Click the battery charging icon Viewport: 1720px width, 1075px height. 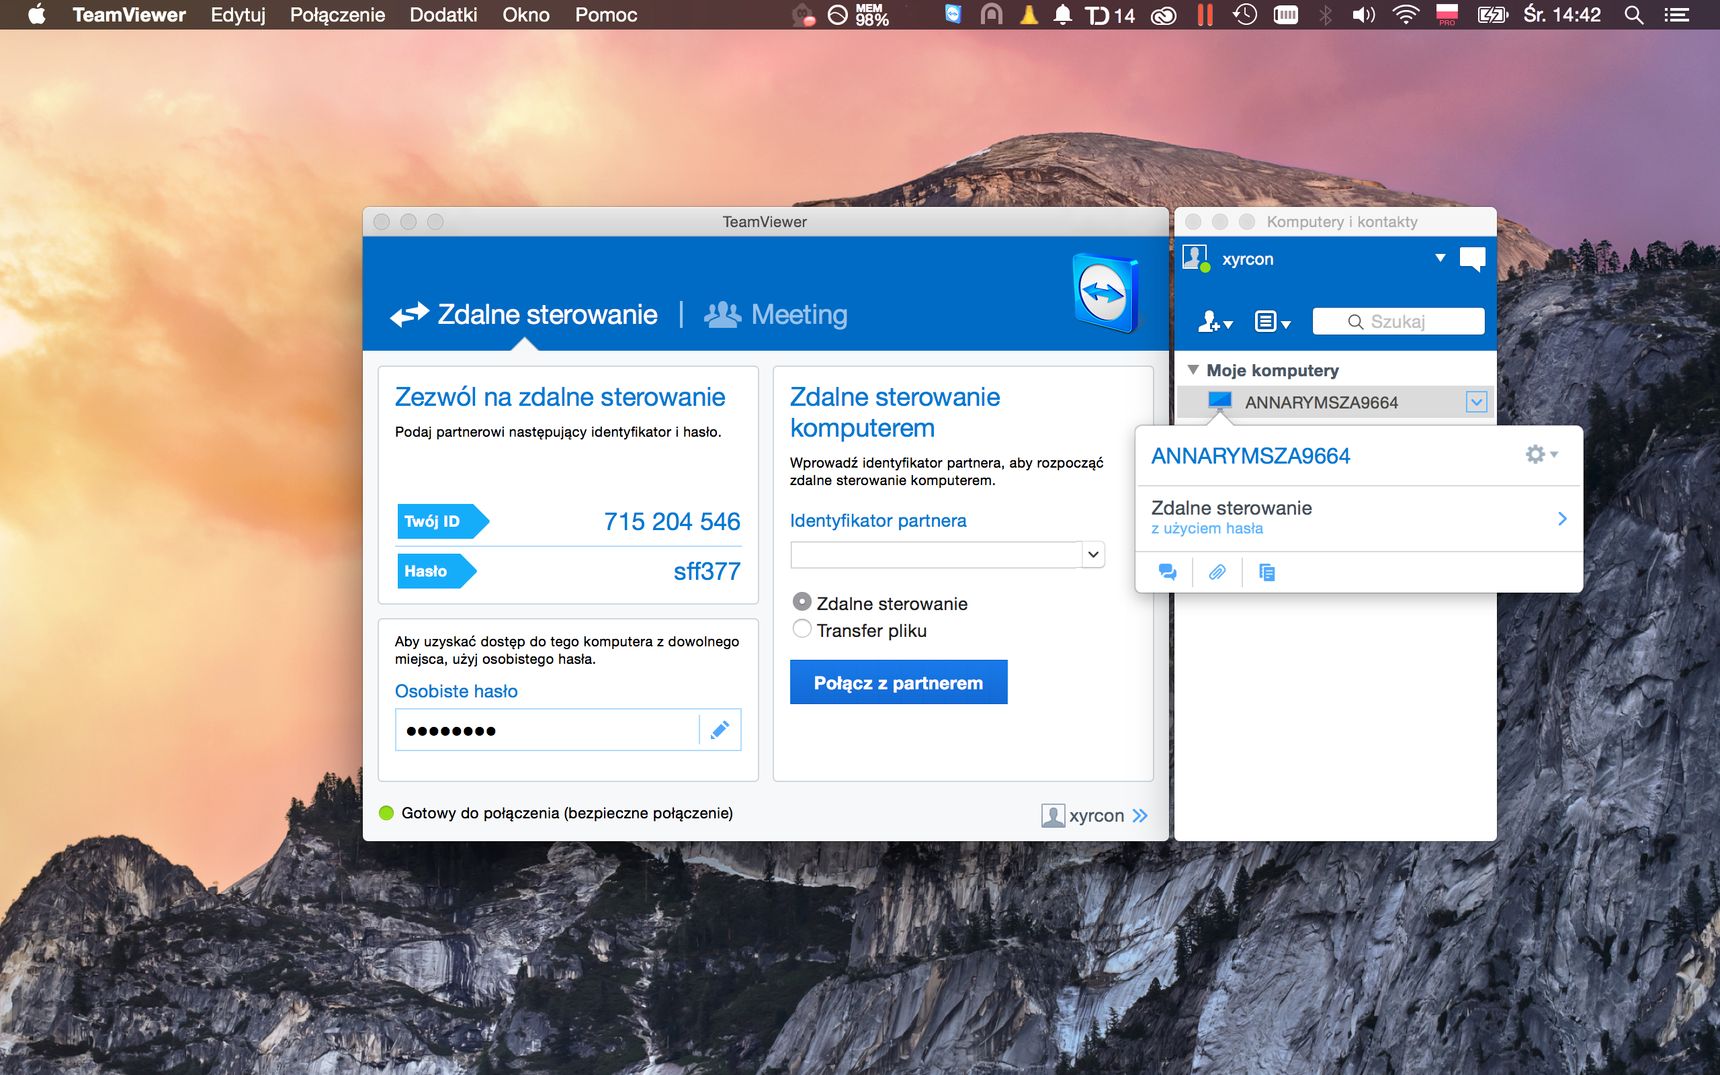click(x=1493, y=15)
